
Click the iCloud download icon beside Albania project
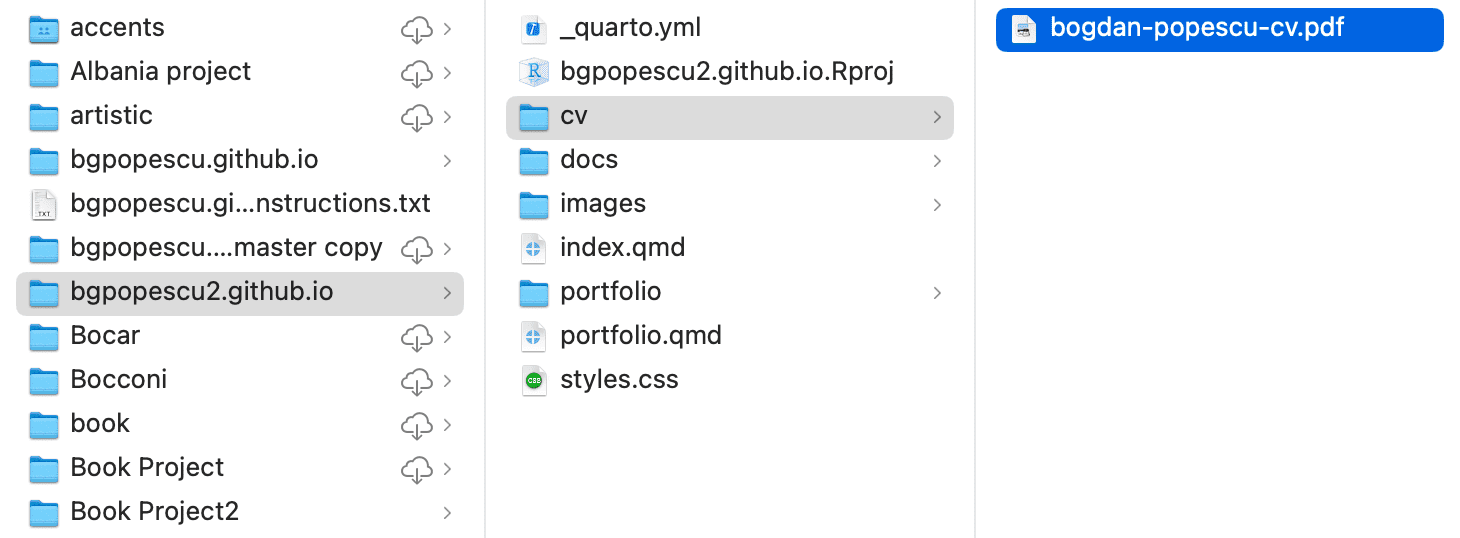coord(416,73)
